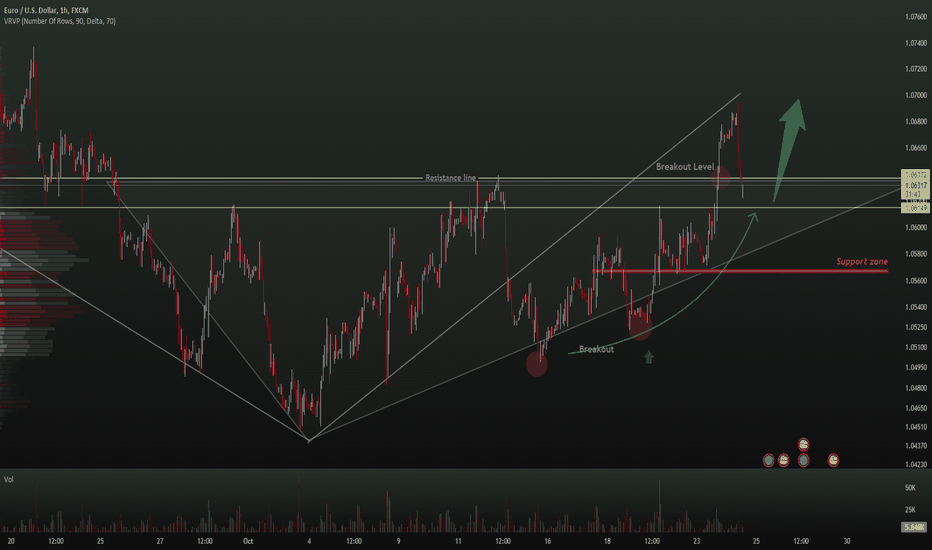Click date 11 on time axis
The width and height of the screenshot is (932, 550).
coord(458,541)
